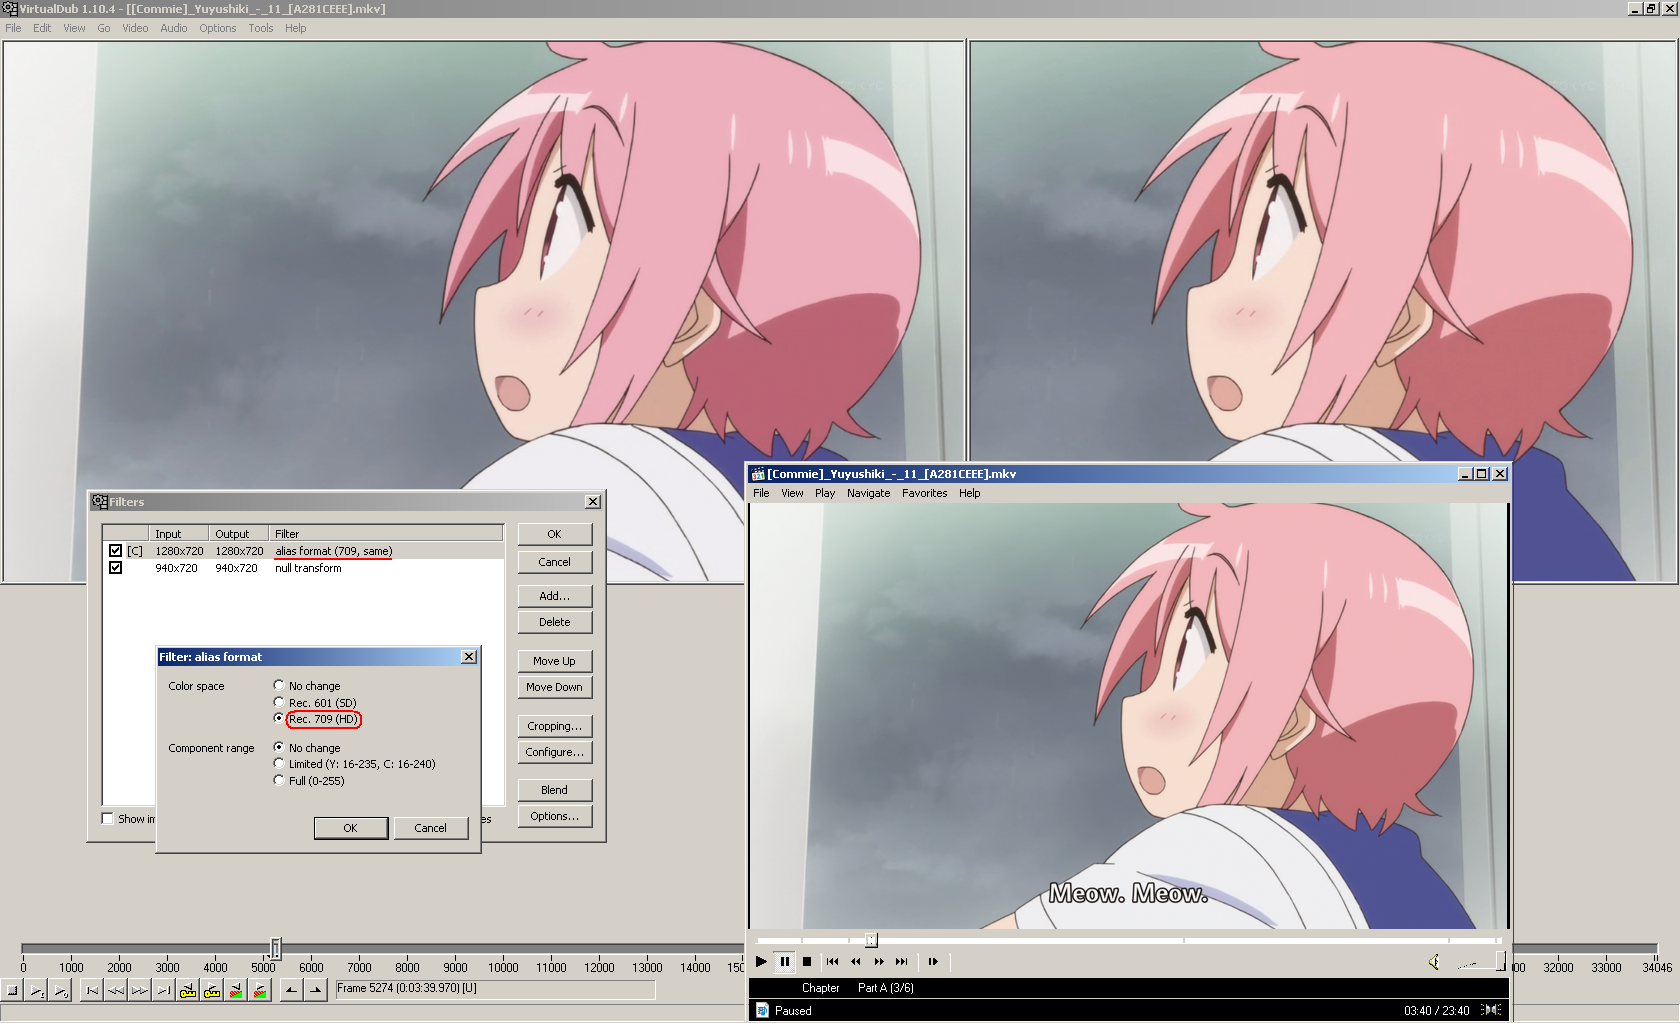Image resolution: width=1680 pixels, height=1023 pixels.
Task: Select component range 'No change' radio
Action: point(279,748)
